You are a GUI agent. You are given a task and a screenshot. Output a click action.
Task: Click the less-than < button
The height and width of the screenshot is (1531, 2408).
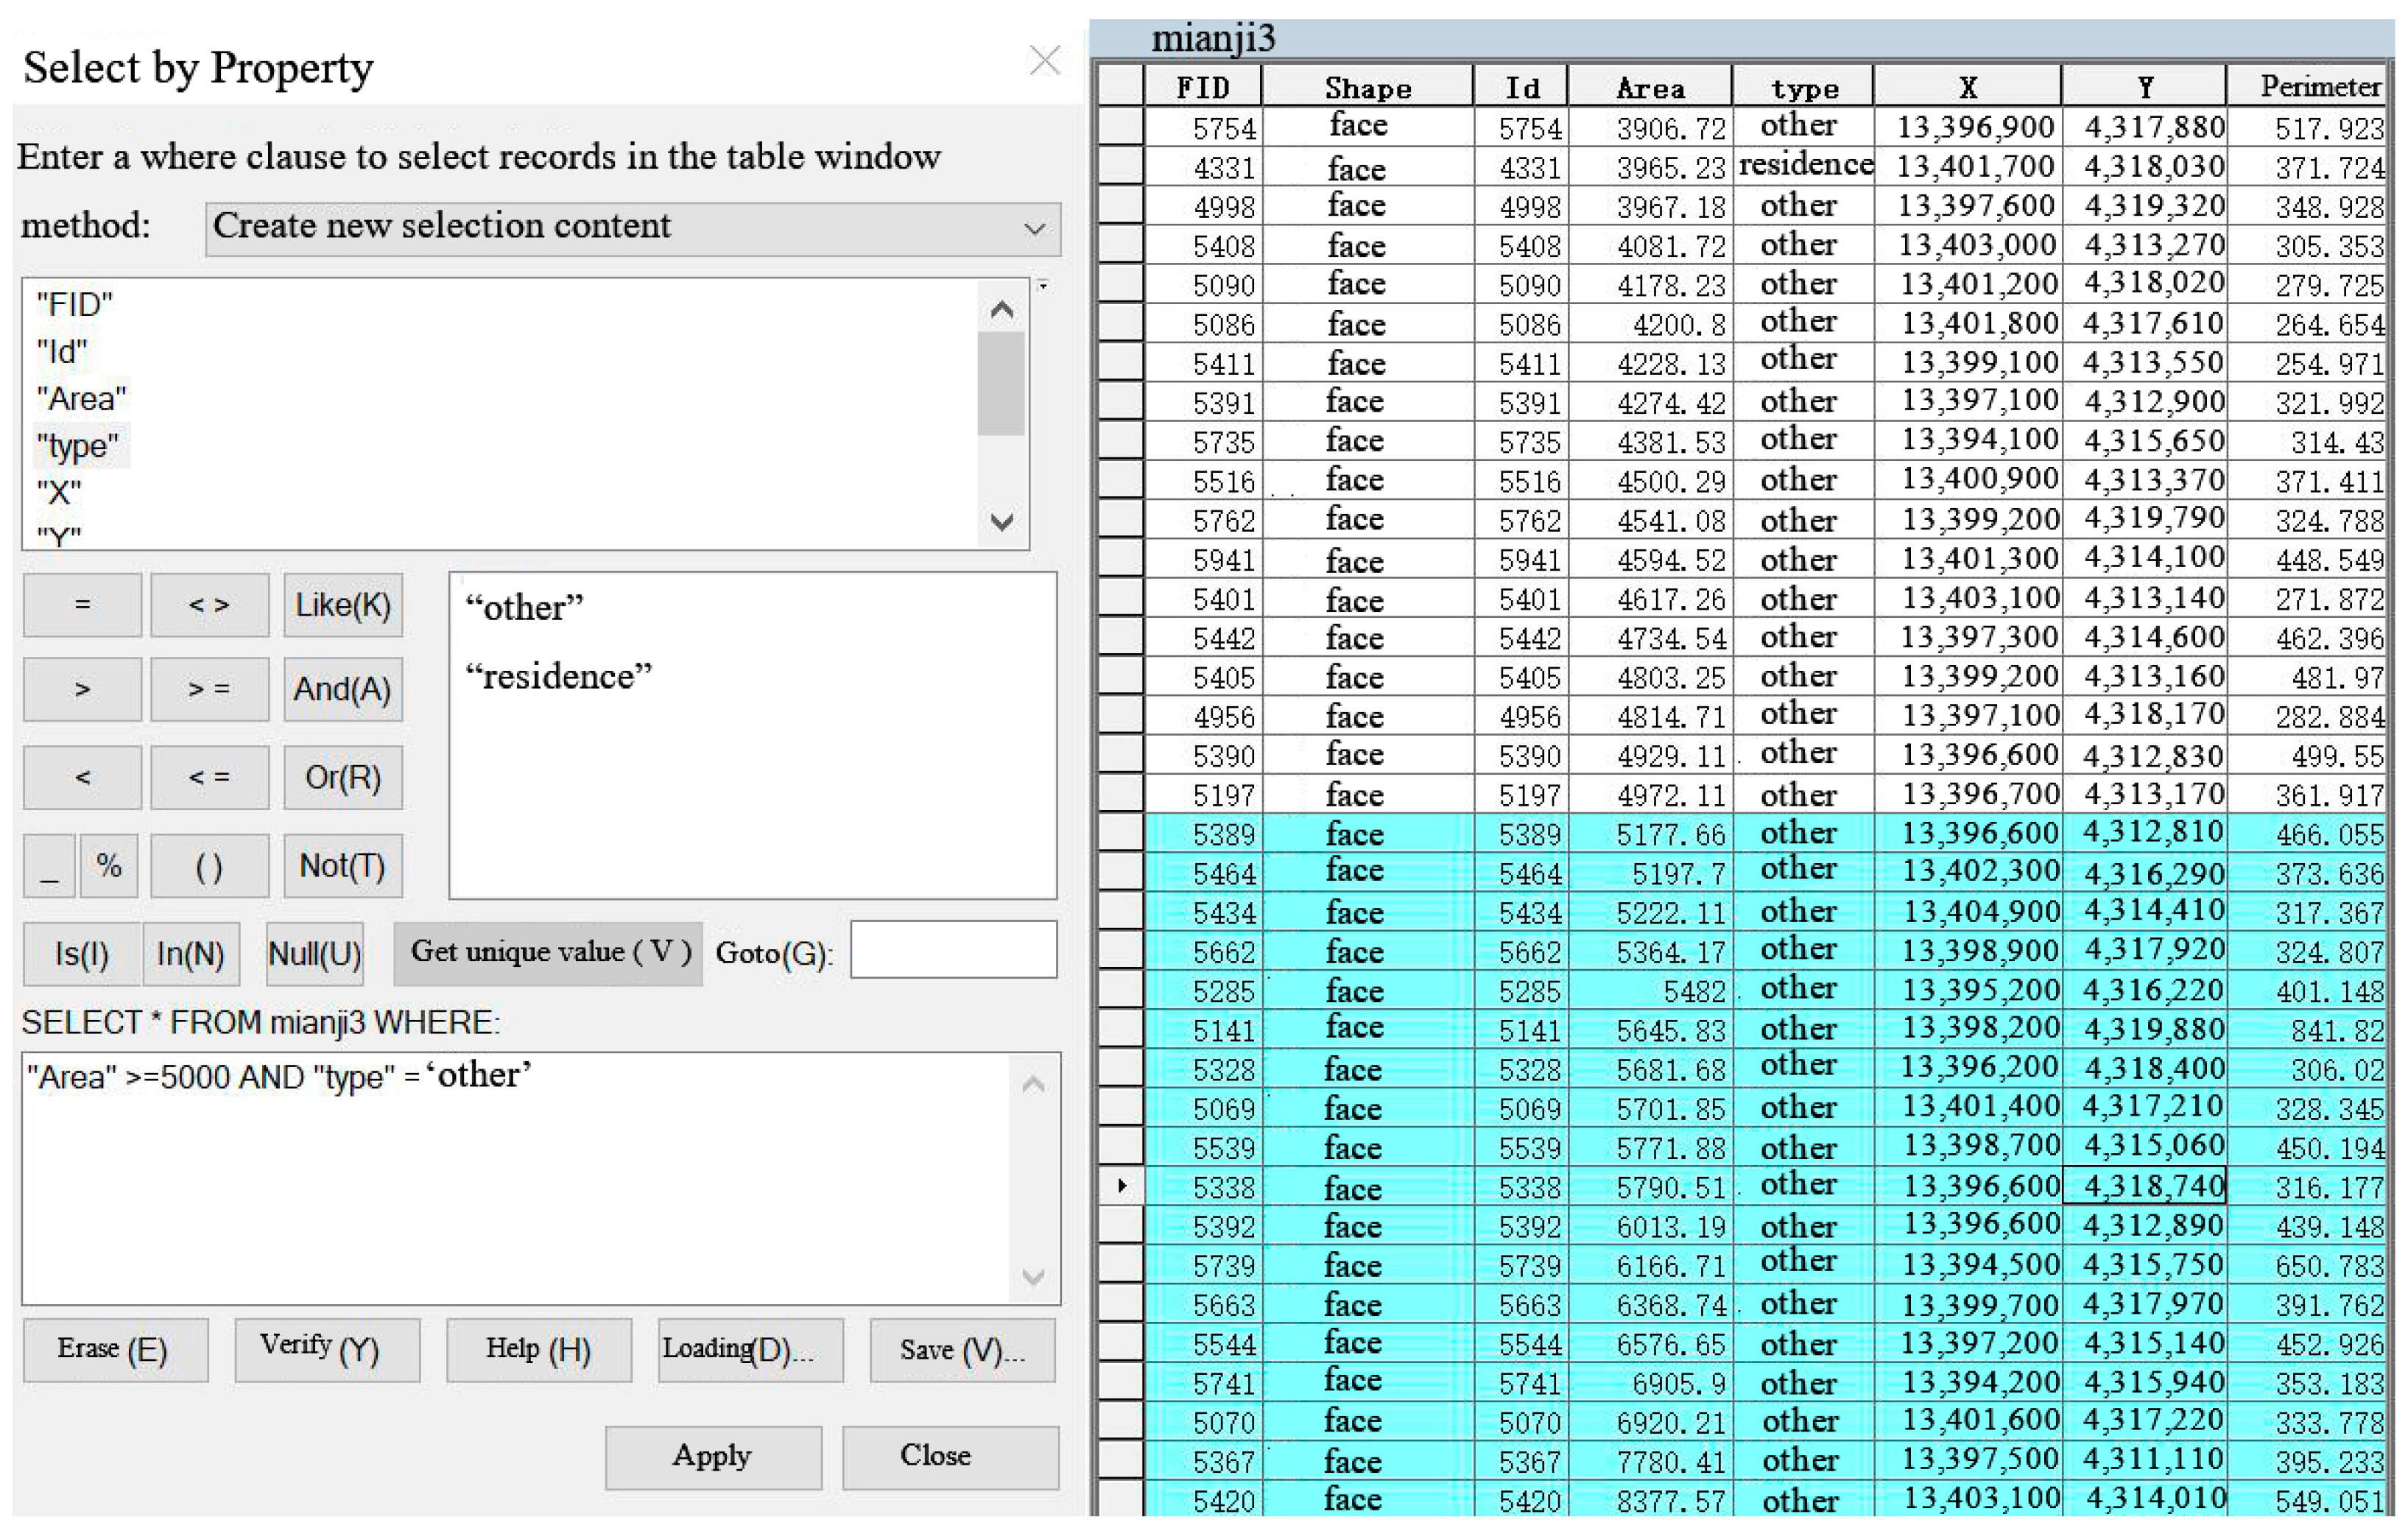click(x=82, y=777)
